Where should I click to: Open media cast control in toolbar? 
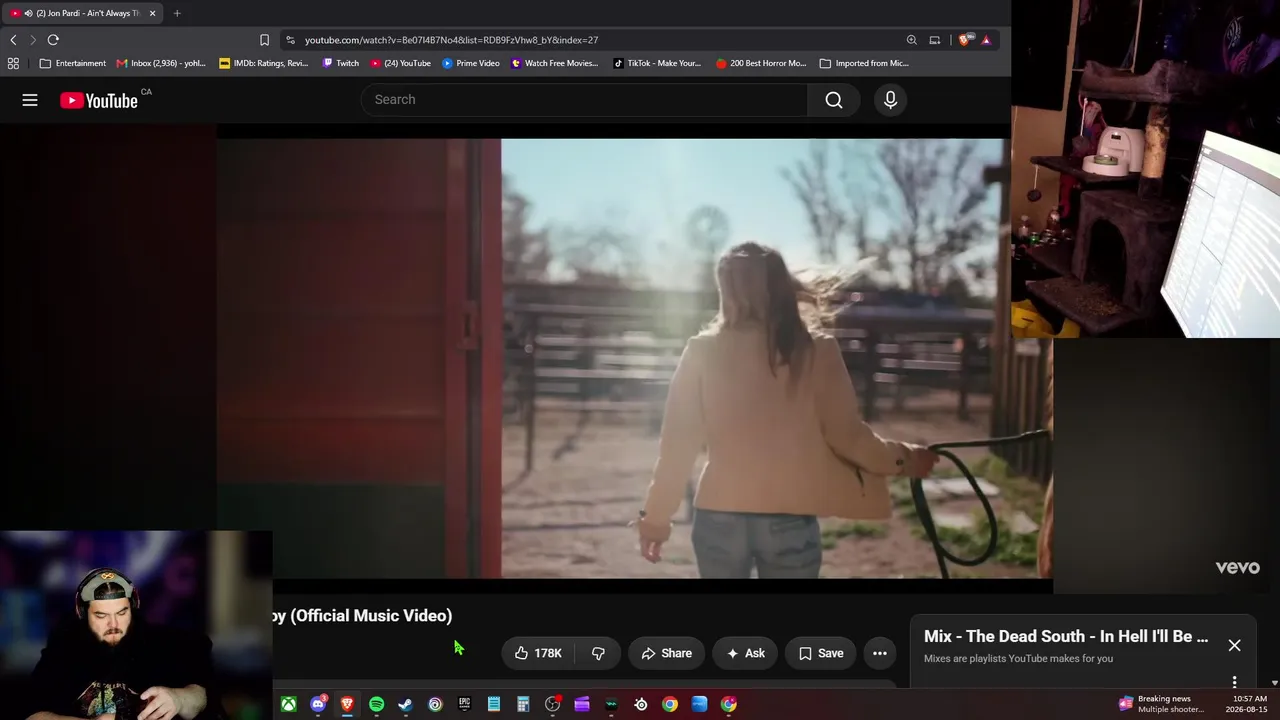pos(935,40)
